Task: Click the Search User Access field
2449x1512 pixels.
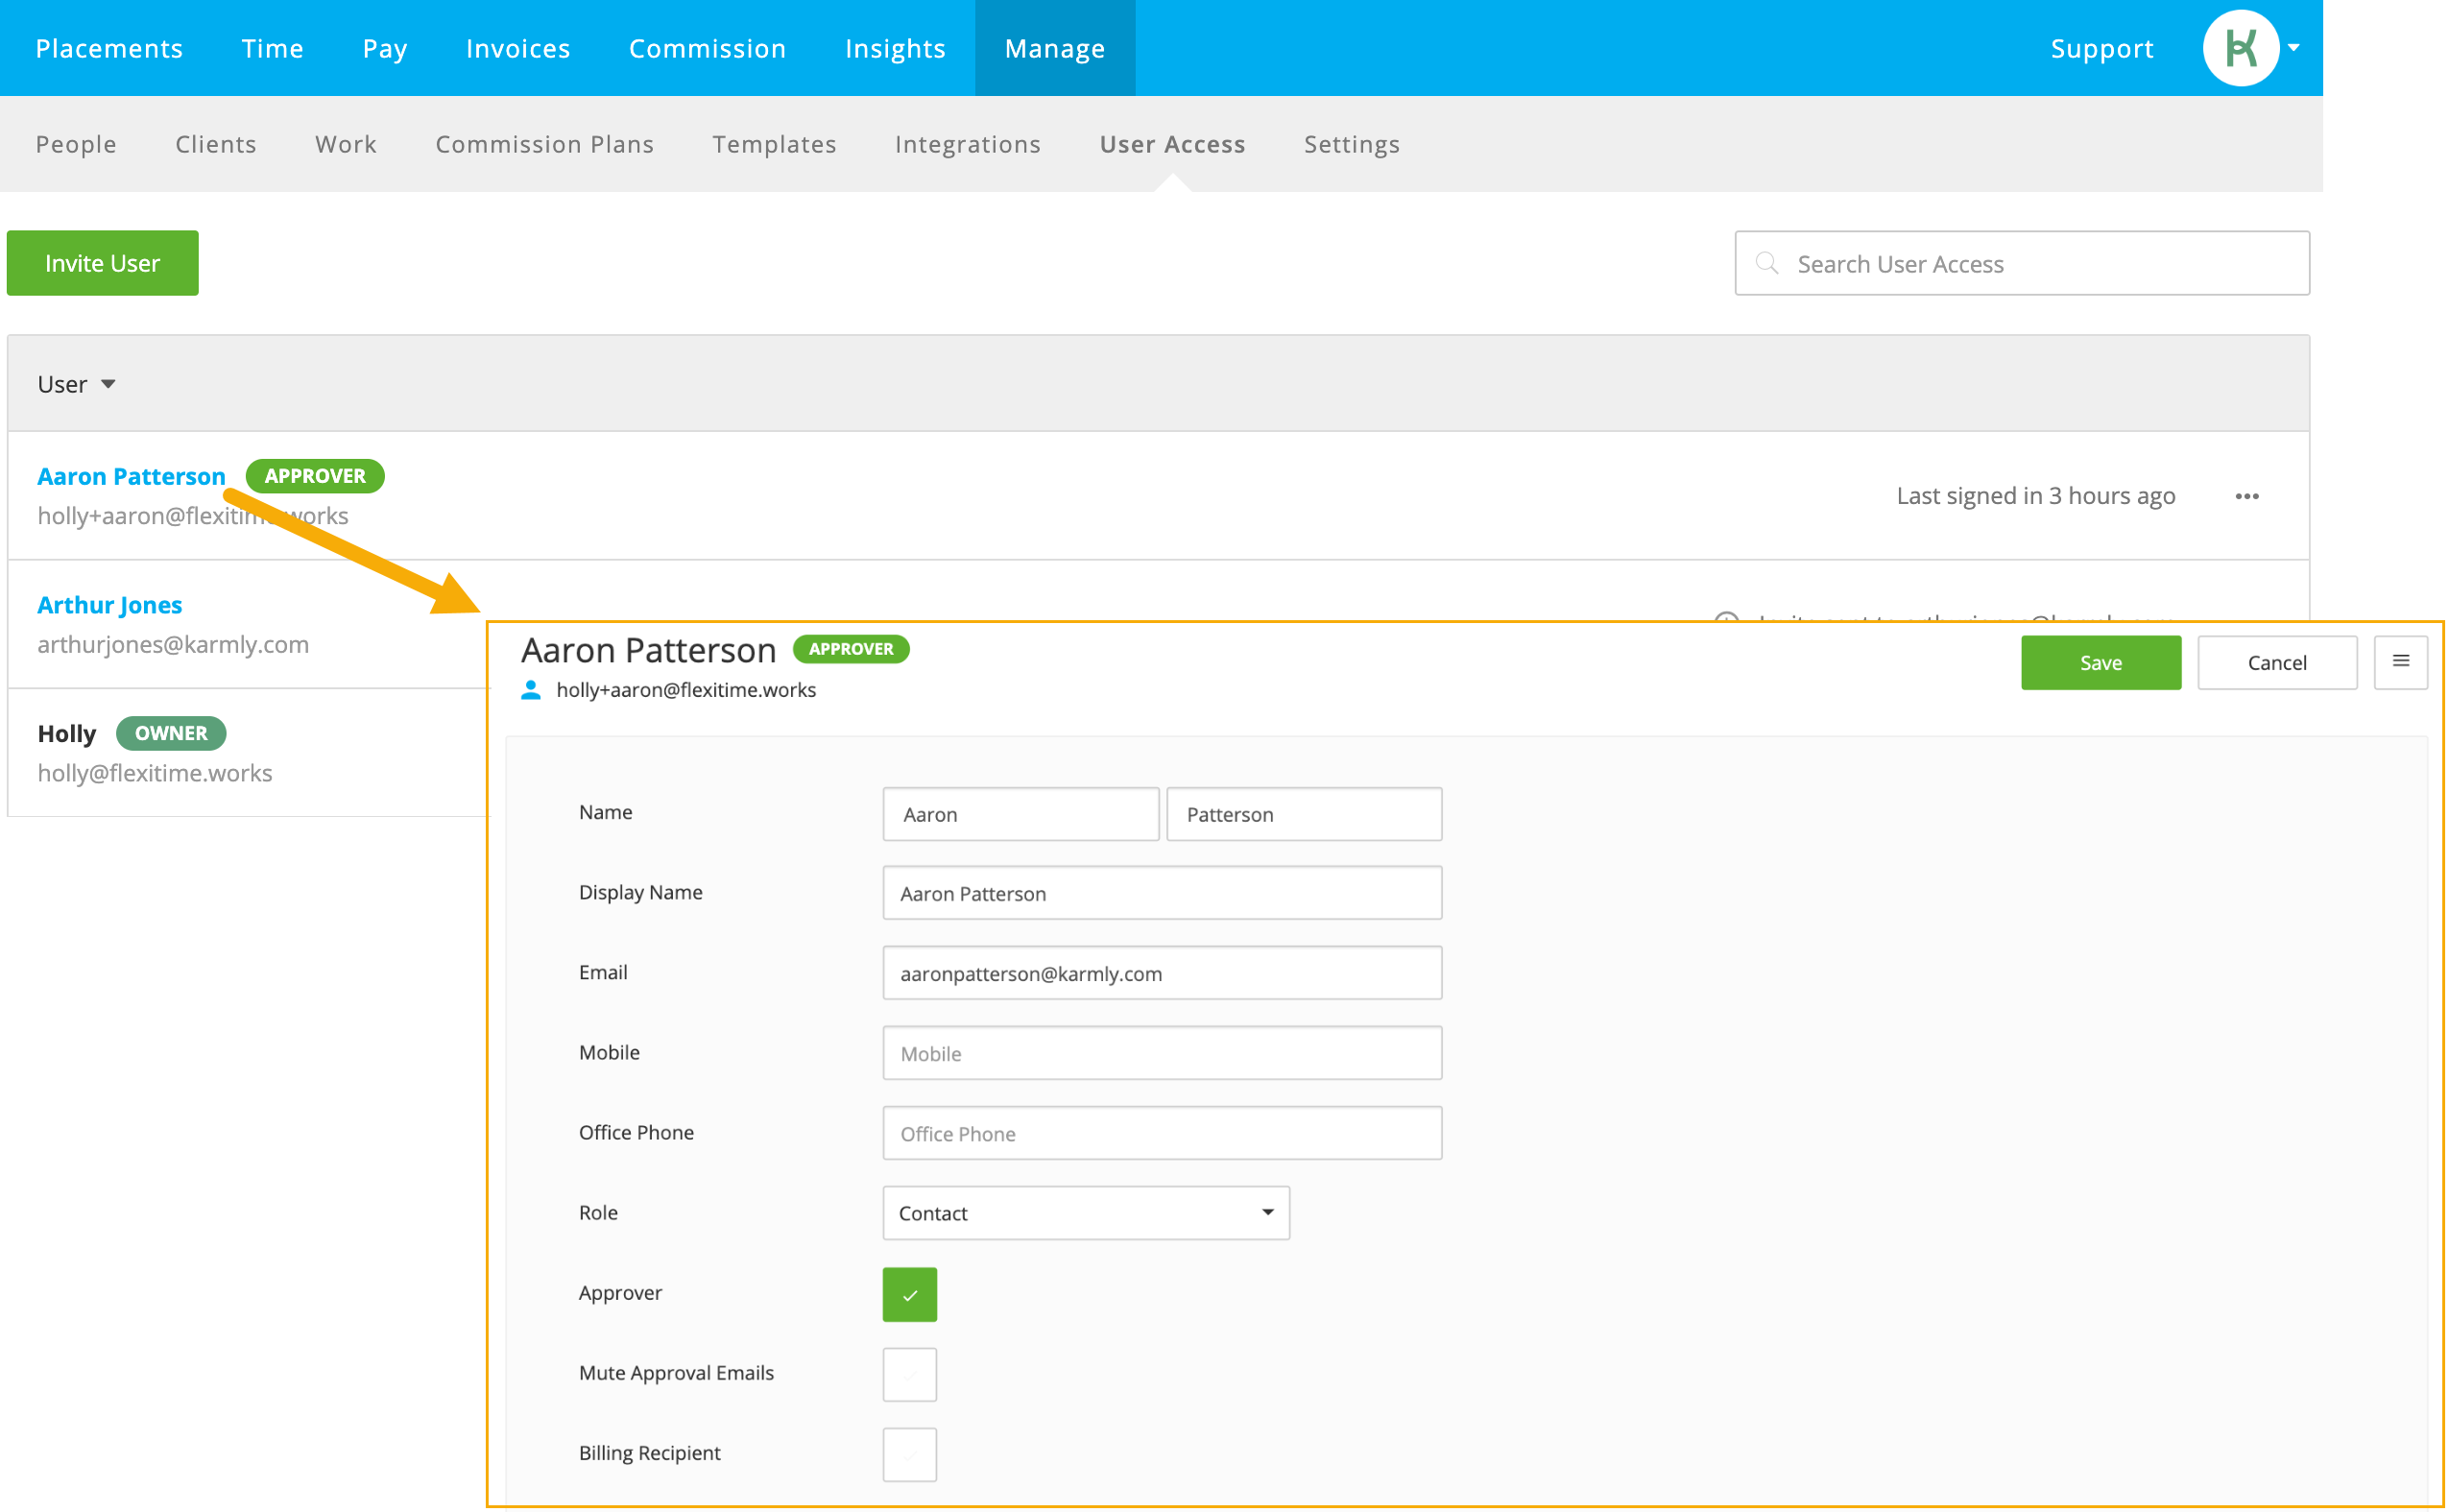Action: (2022, 263)
